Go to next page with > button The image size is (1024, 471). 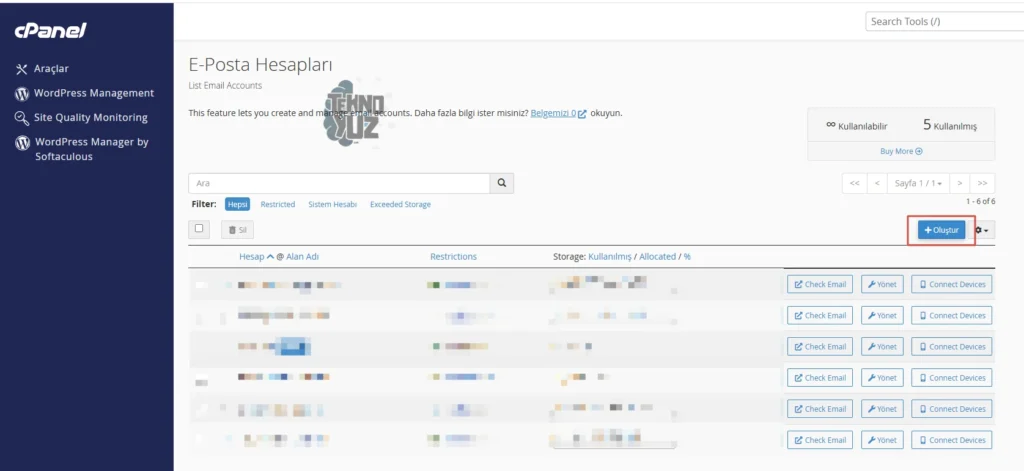coord(959,184)
